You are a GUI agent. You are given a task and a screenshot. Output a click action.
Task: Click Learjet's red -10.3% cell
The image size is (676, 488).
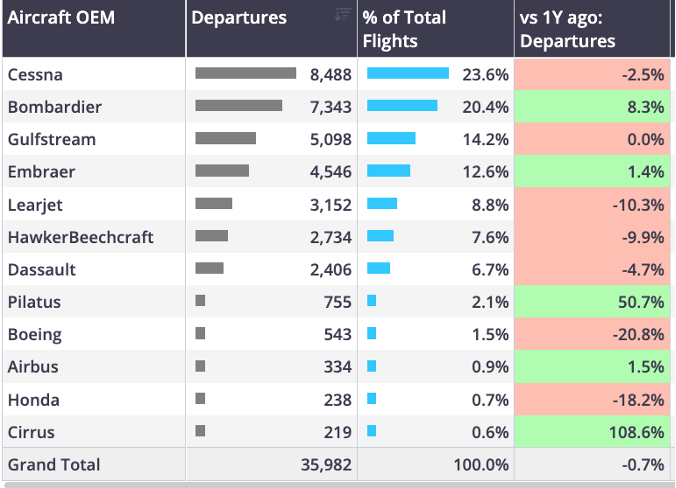pyautogui.click(x=591, y=205)
